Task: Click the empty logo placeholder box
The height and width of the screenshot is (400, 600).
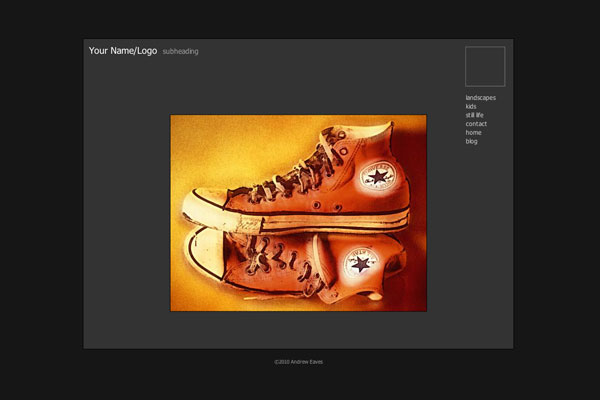Action: click(x=485, y=66)
